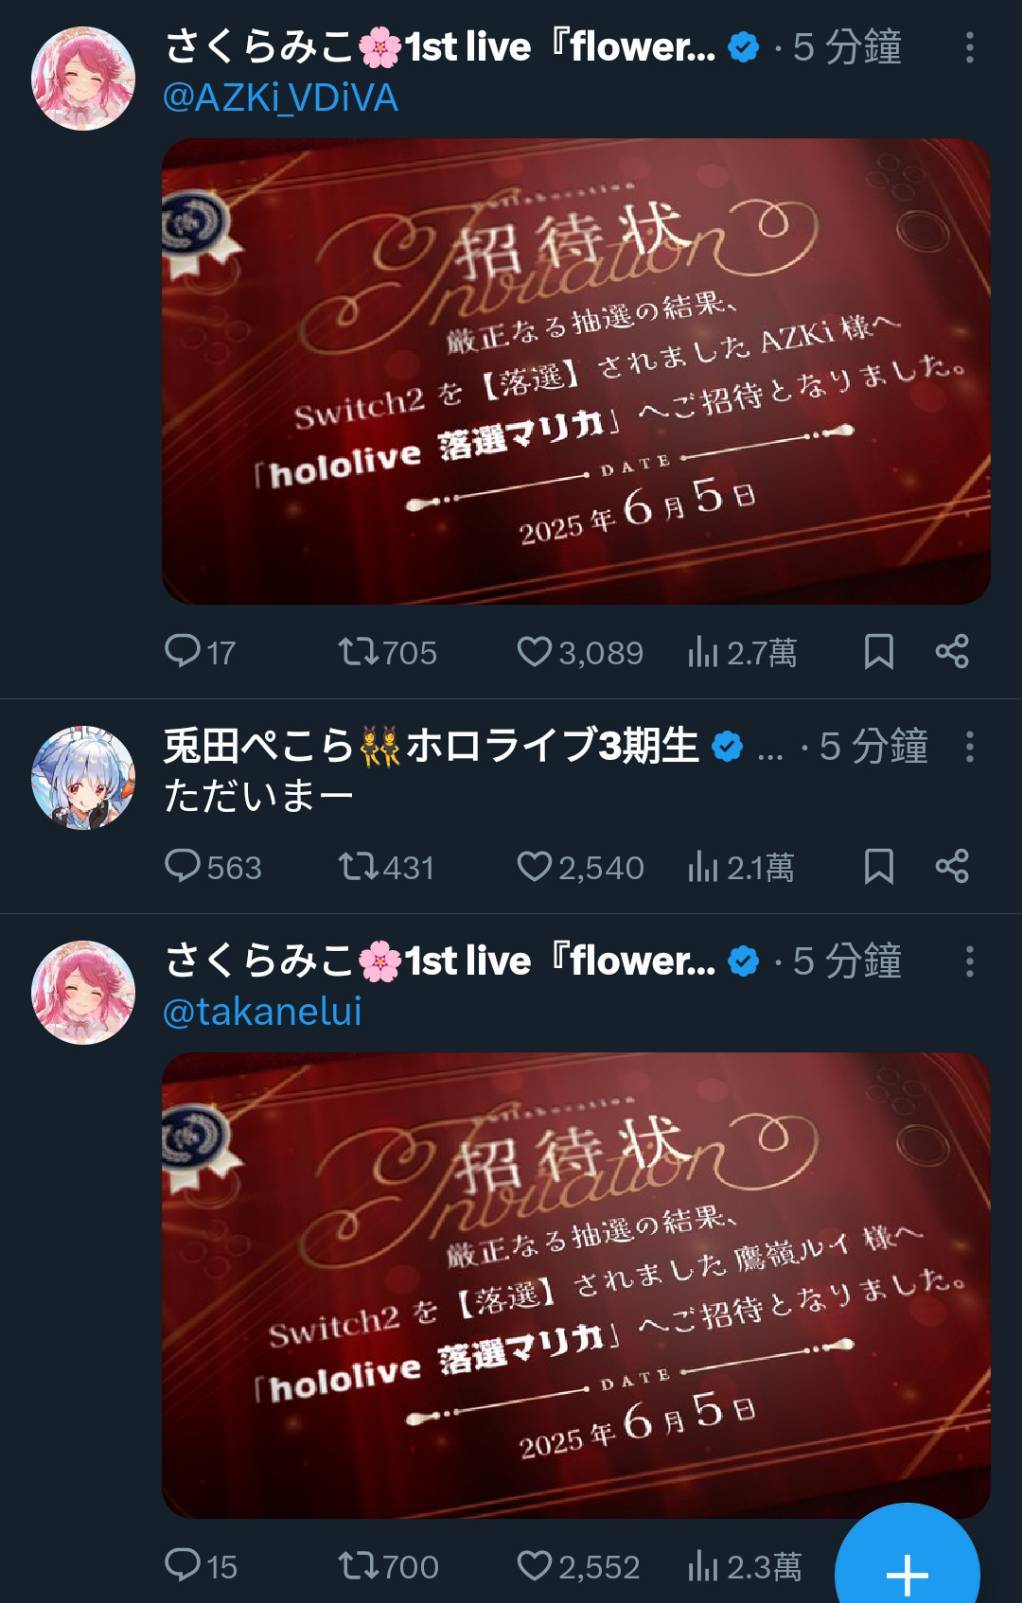Share Pekora's ただいまー tweet
The image size is (1022, 1603).
tap(952, 867)
